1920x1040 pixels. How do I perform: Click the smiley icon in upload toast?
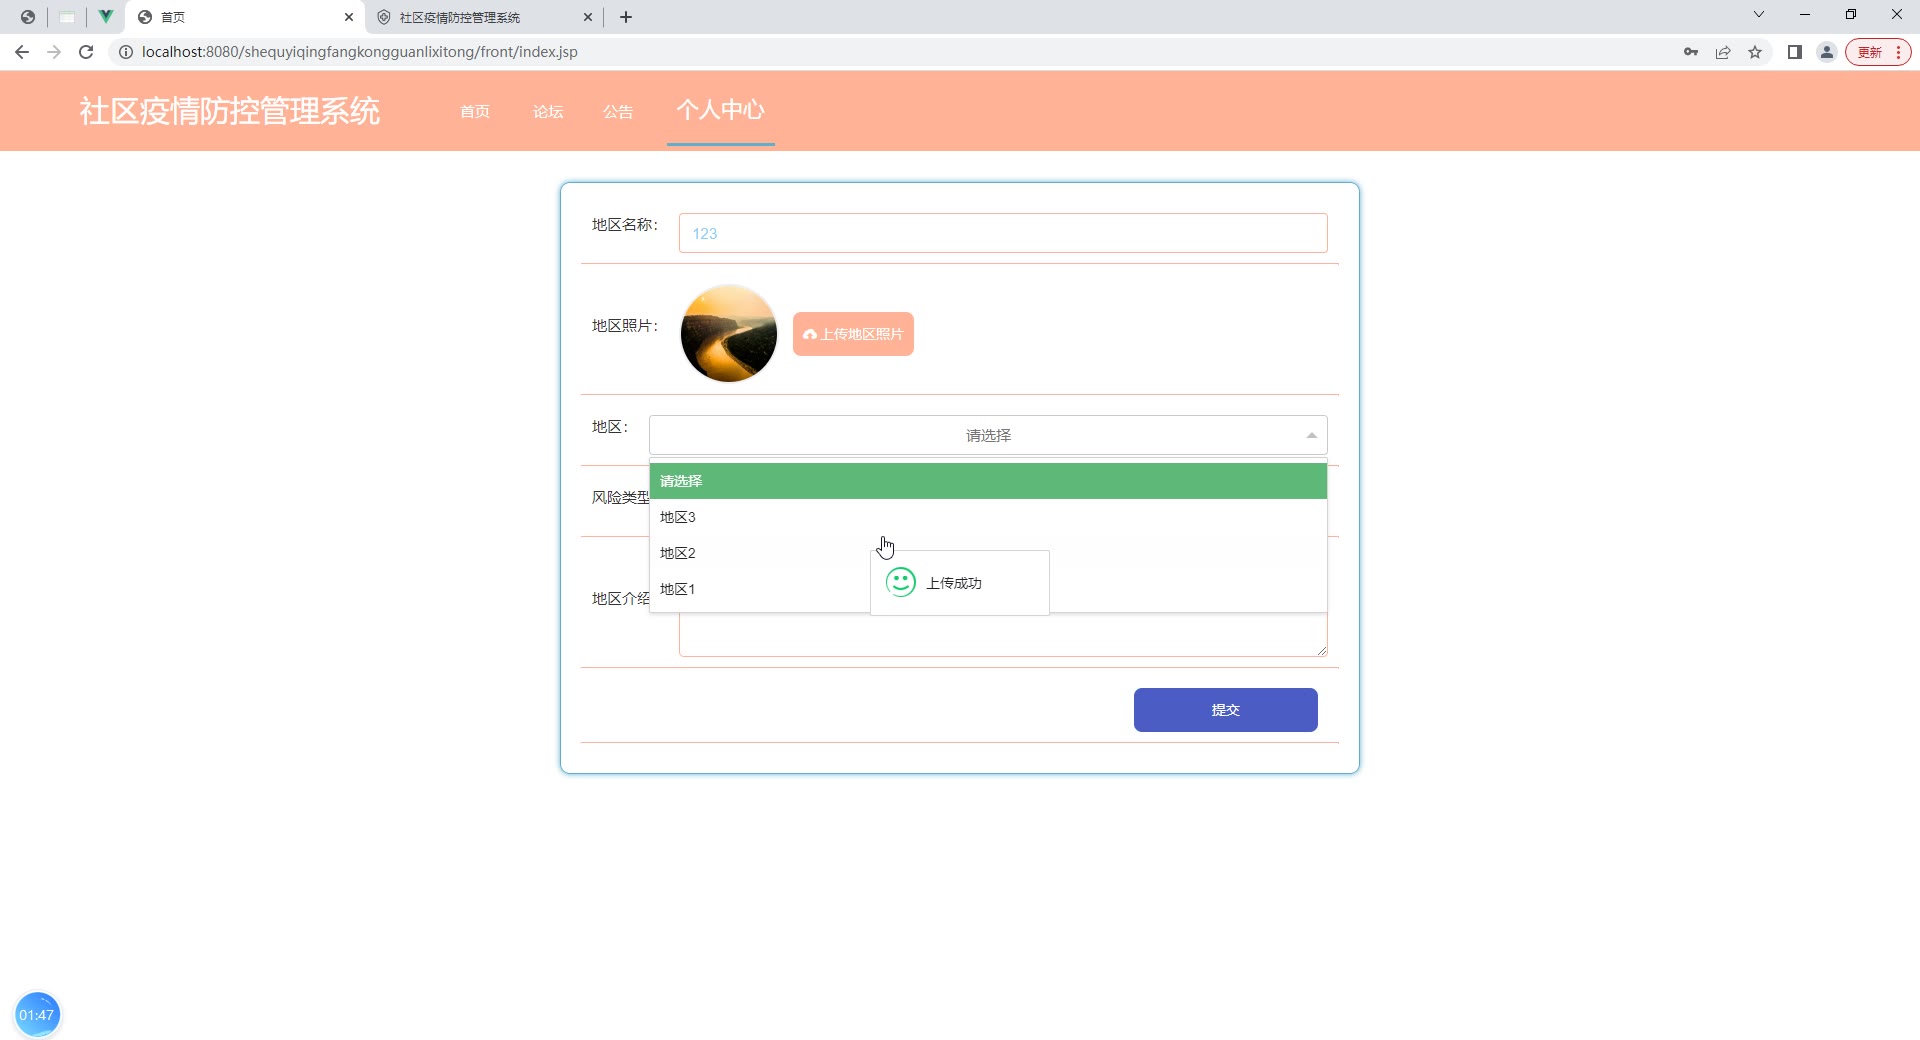click(901, 582)
